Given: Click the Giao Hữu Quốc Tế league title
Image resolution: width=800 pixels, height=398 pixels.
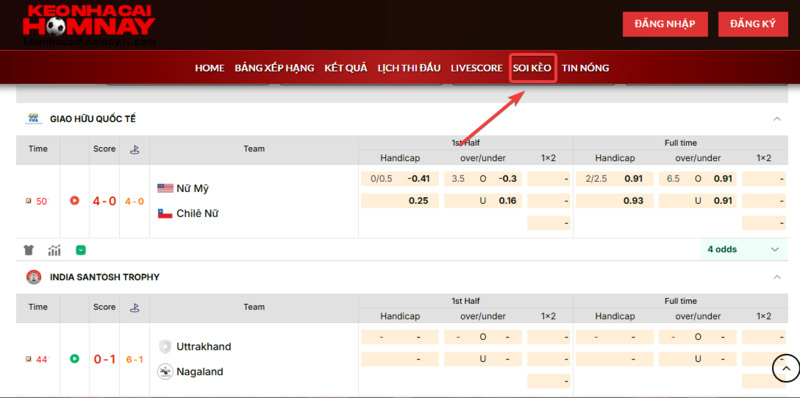Looking at the screenshot, I should 93,119.
